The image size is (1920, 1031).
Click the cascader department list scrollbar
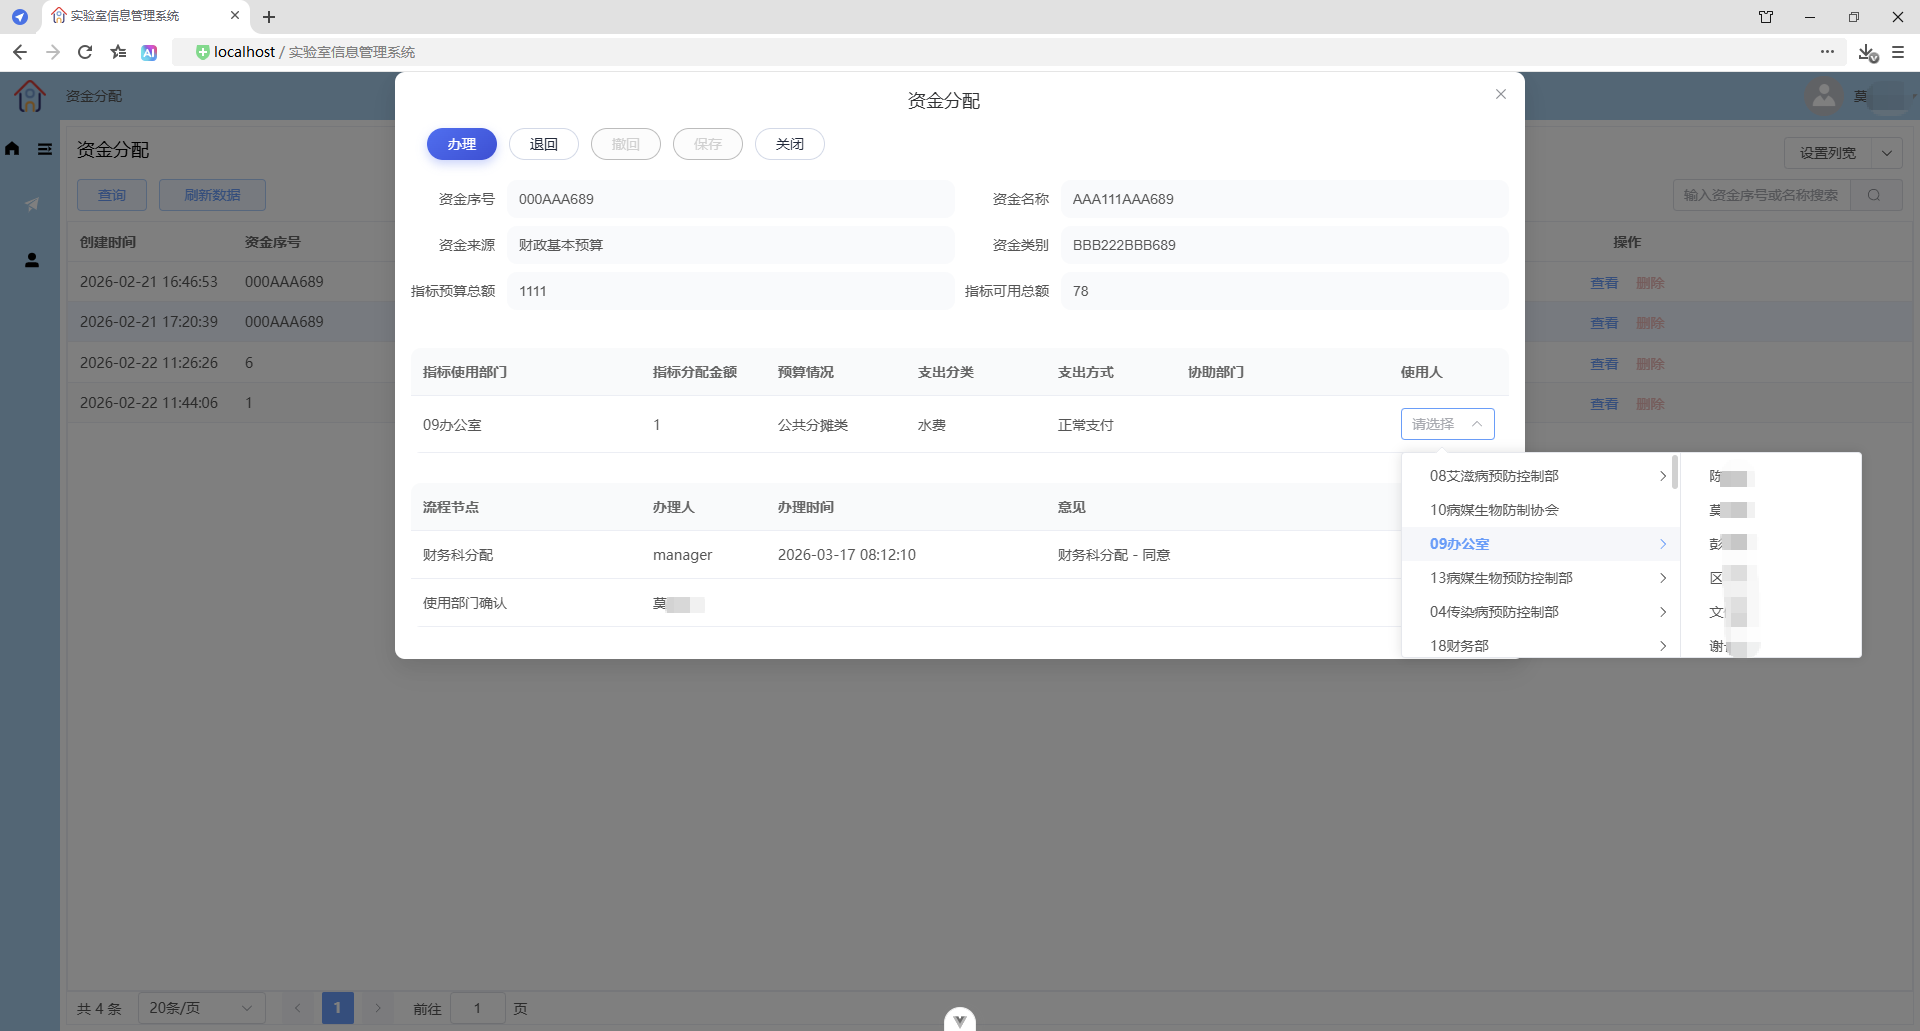(1675, 472)
